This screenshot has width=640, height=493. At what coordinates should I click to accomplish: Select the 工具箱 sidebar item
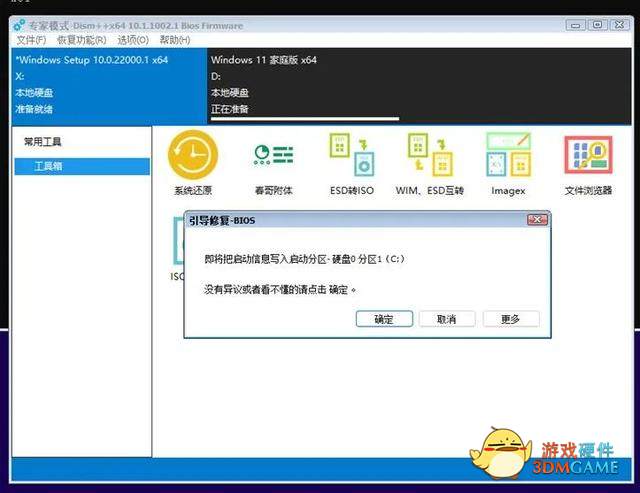pyautogui.click(x=82, y=166)
